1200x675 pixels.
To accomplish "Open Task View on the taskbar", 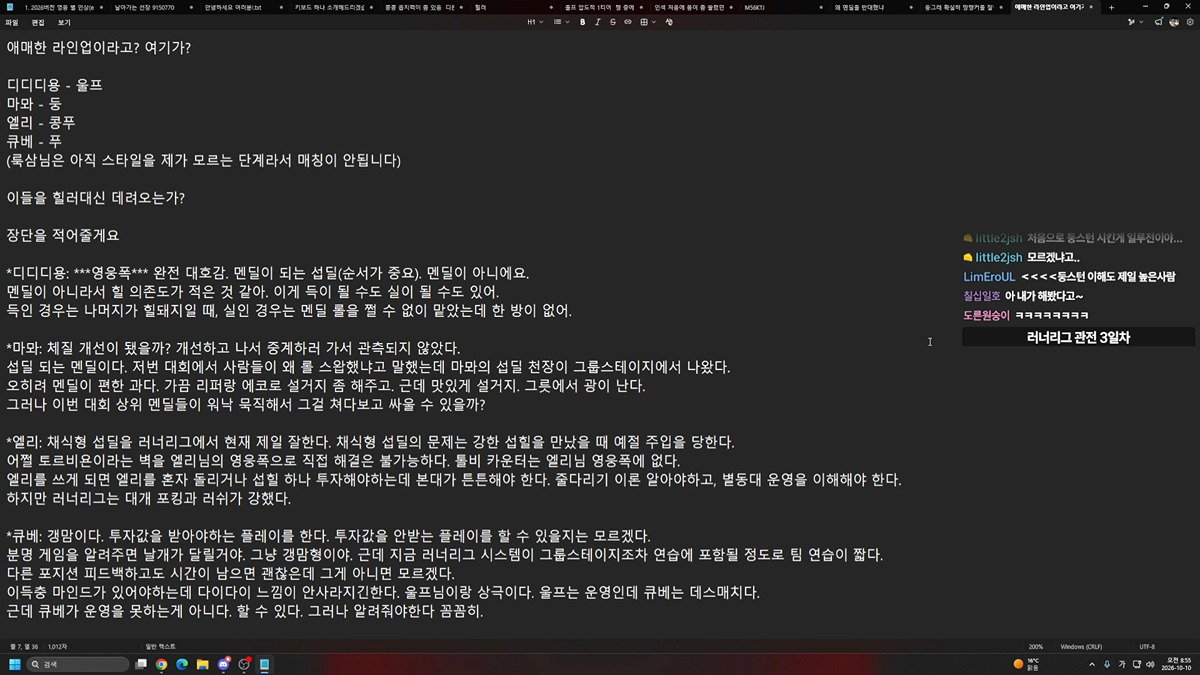I will coord(142,664).
